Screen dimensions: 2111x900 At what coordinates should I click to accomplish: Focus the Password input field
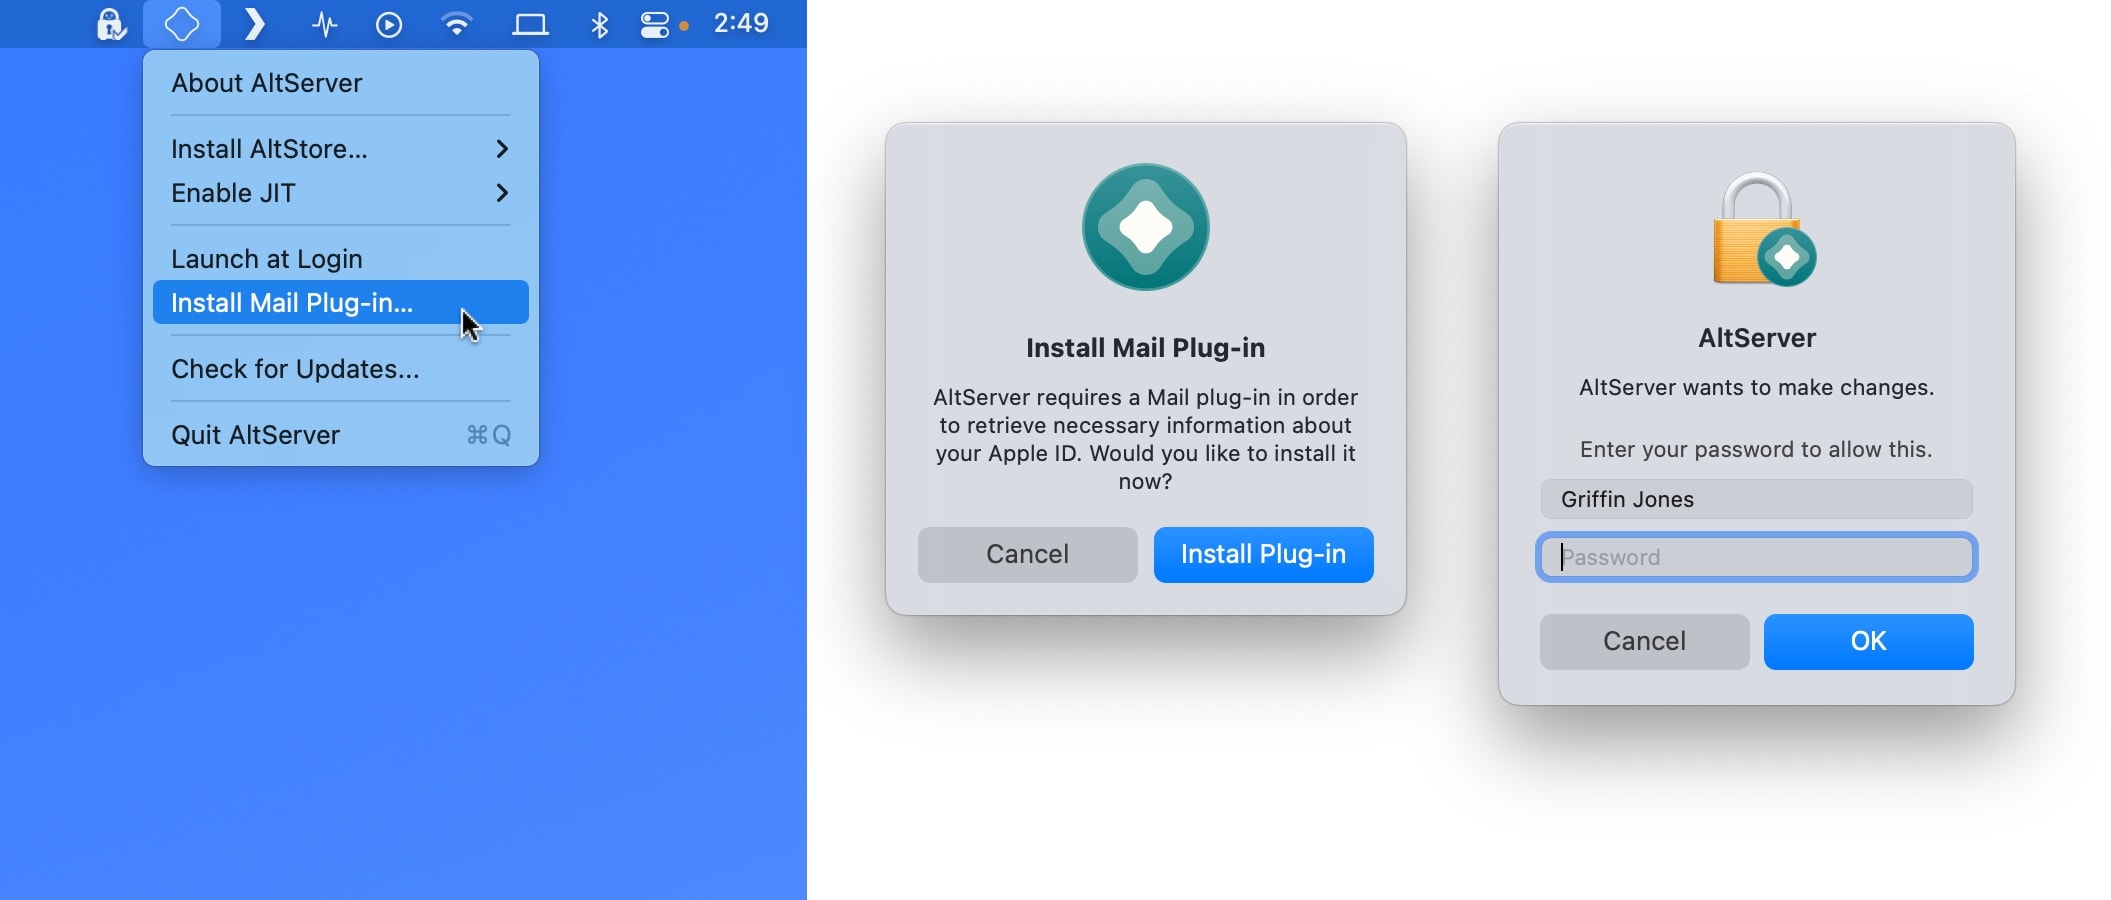tap(1756, 557)
